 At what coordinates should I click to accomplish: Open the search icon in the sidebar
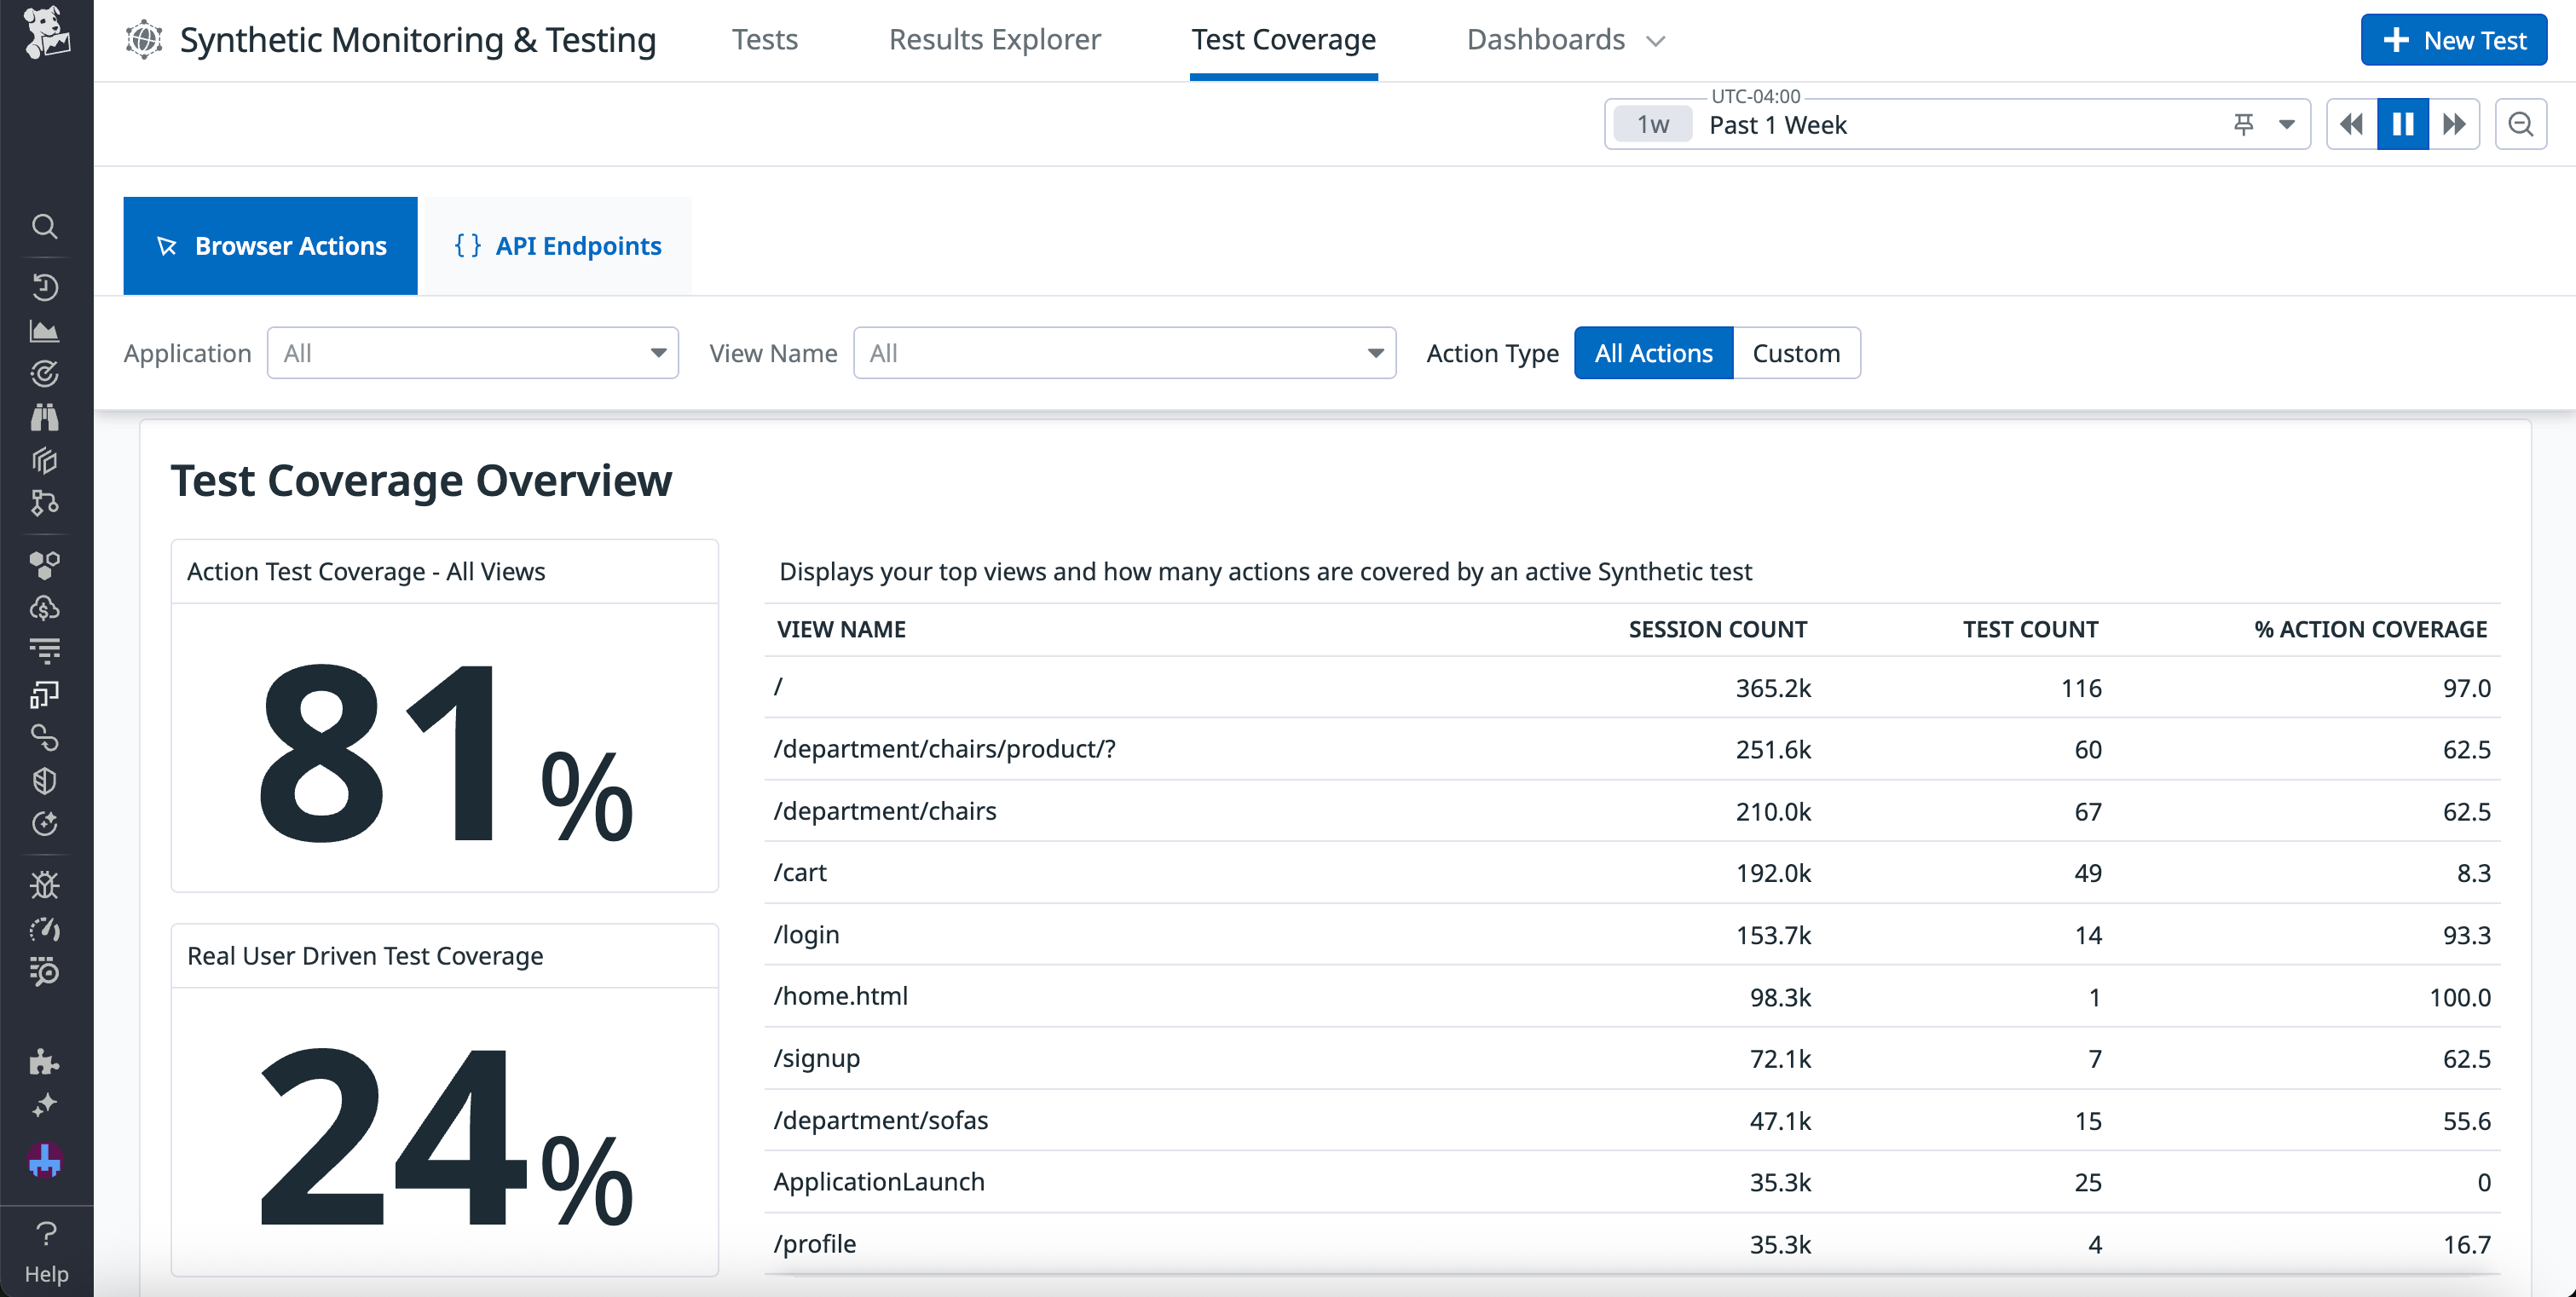(45, 227)
